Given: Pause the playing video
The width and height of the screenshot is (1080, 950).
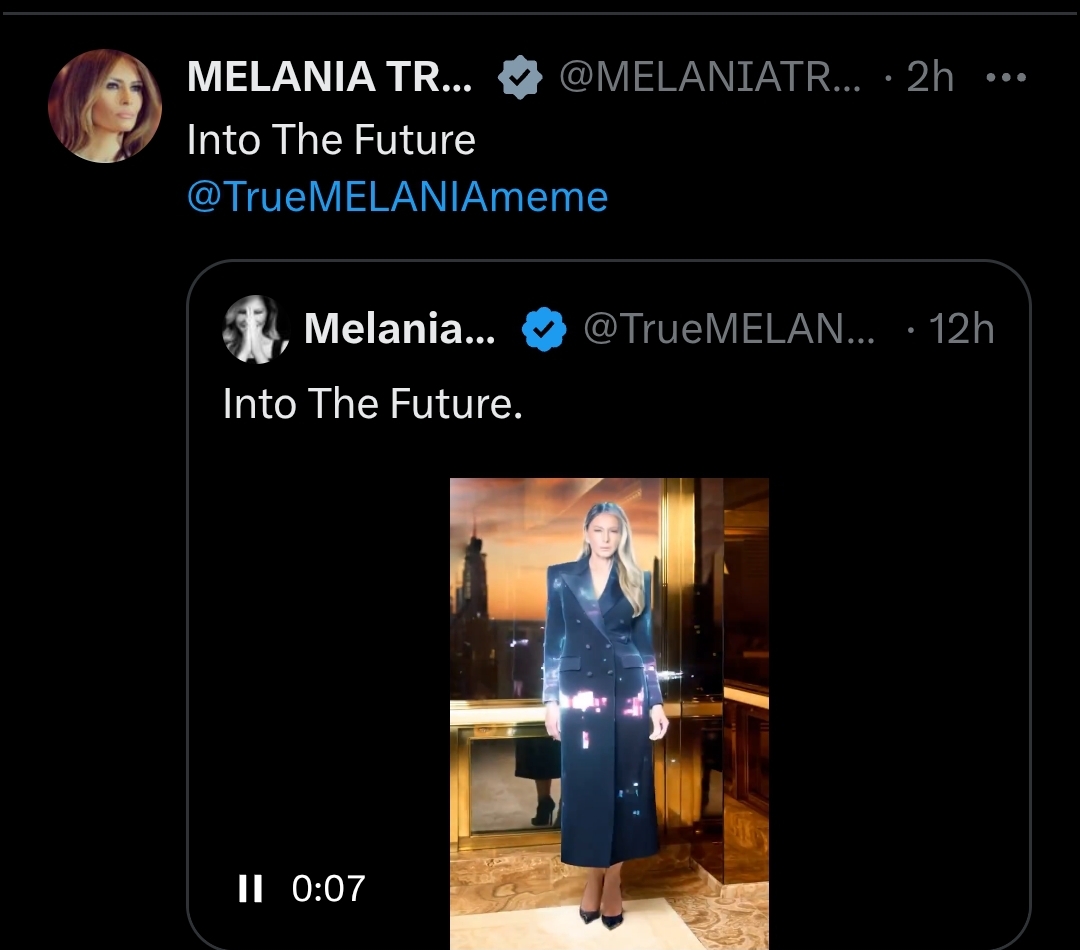Looking at the screenshot, I should 250,888.
